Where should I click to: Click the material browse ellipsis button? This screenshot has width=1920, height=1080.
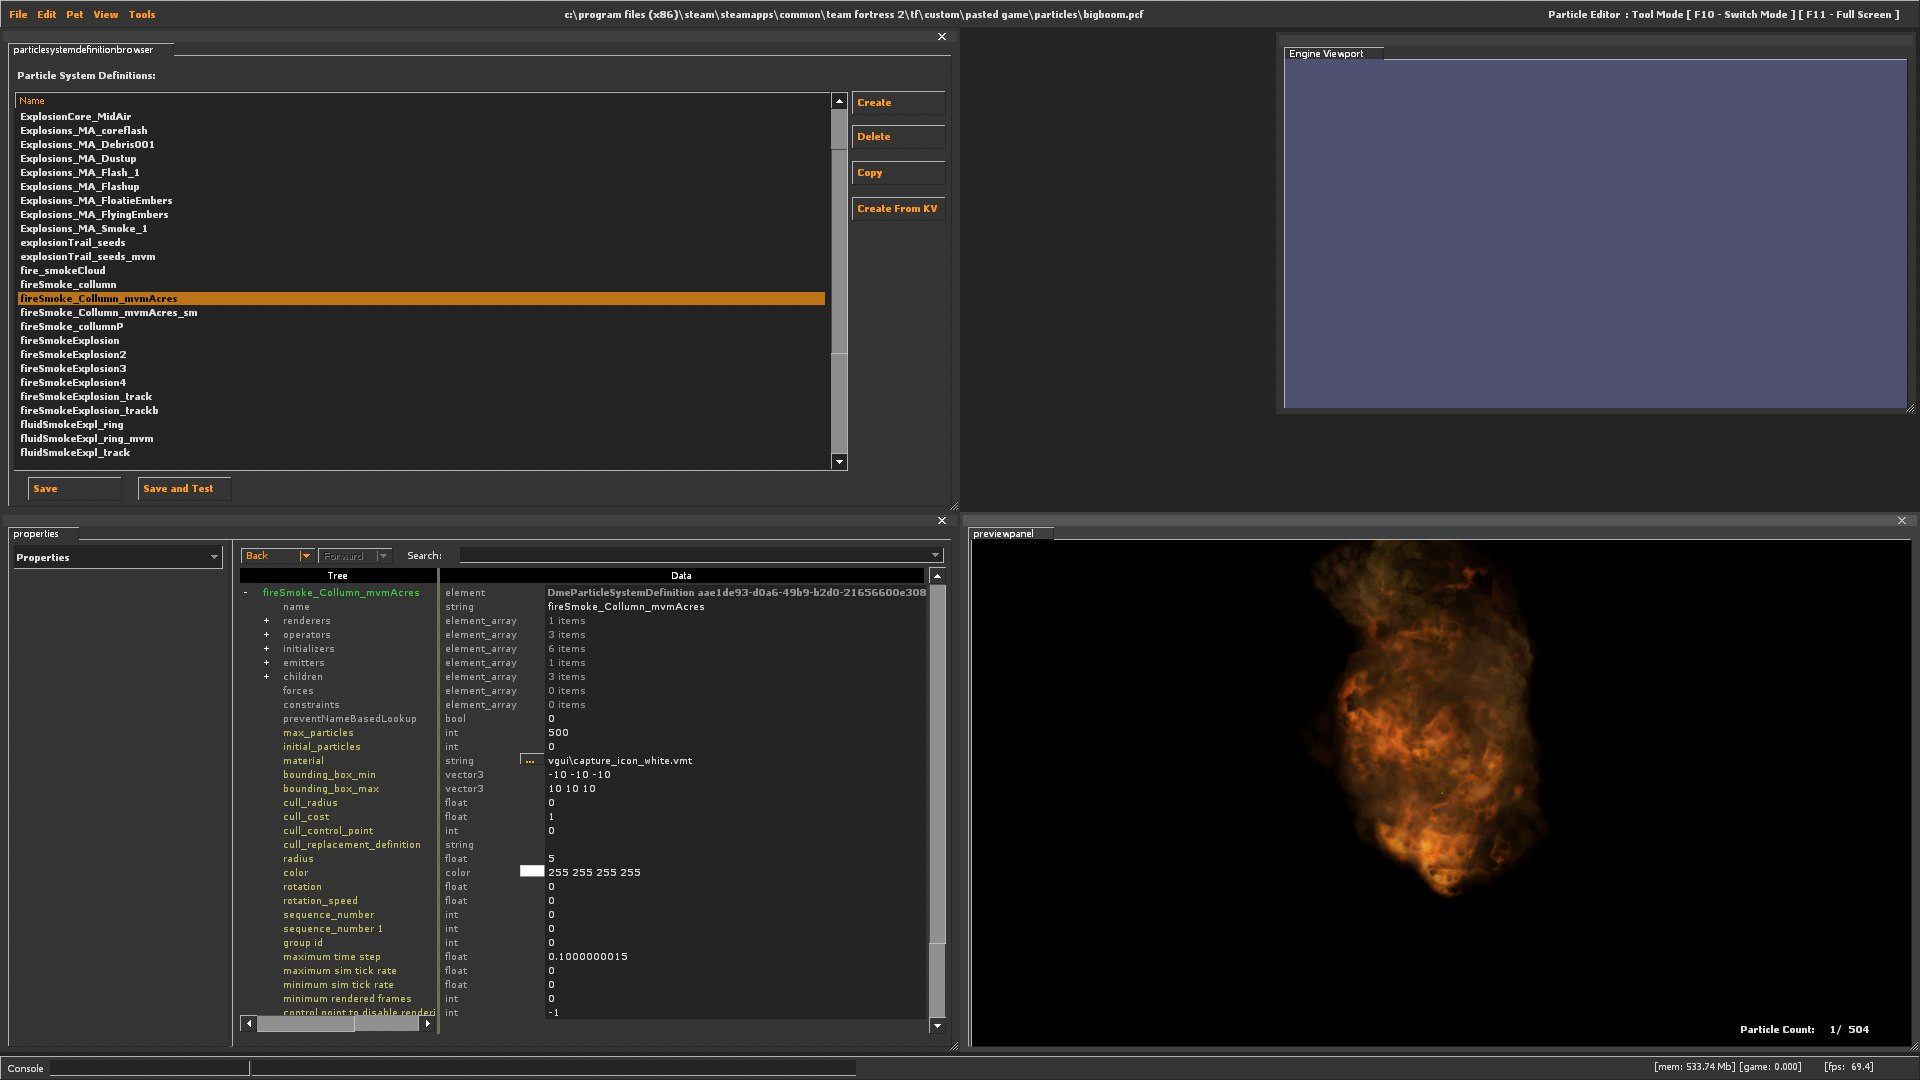click(x=530, y=761)
